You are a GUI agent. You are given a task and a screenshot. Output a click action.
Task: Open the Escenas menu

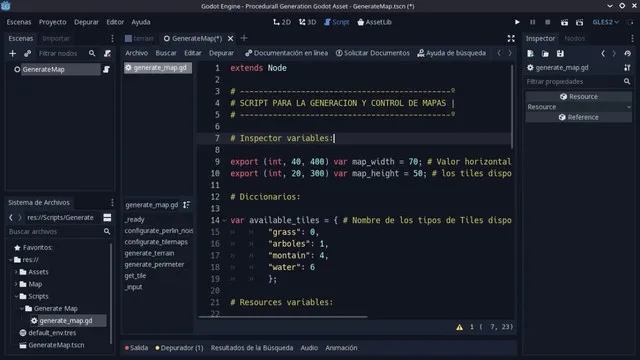19,22
